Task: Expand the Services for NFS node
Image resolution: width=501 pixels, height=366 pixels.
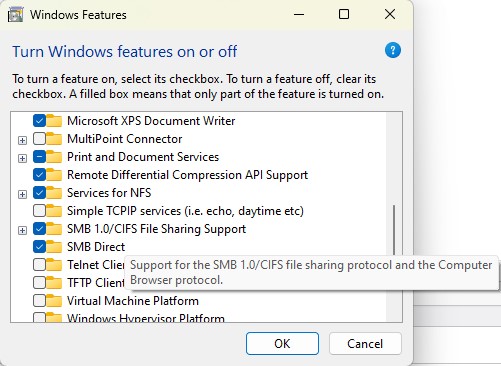Action: (22, 194)
